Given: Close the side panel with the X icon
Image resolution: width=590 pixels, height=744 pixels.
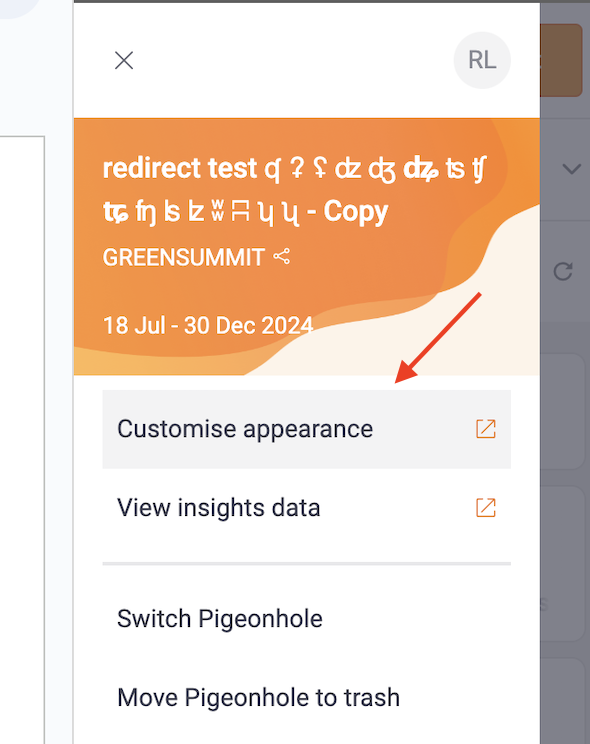Looking at the screenshot, I should 124,61.
